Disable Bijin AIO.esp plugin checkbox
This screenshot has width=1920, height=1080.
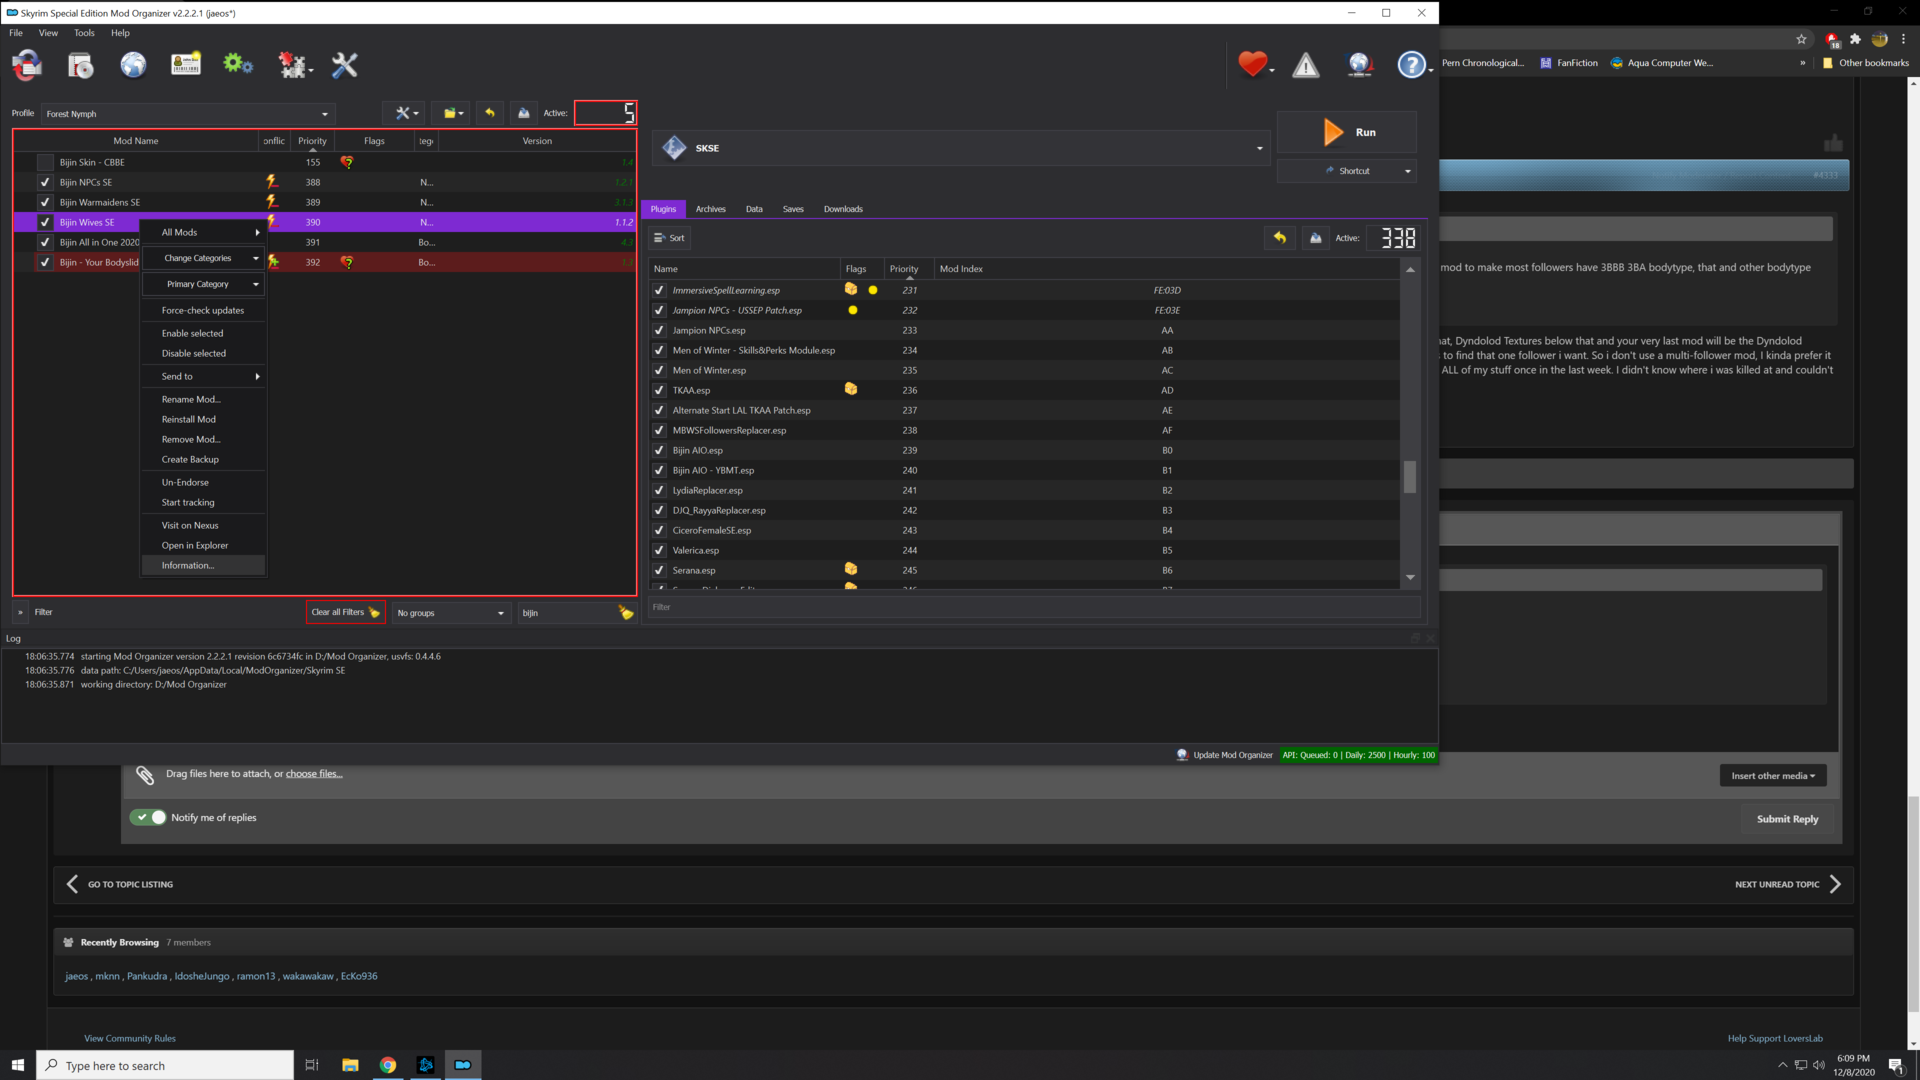(x=659, y=450)
